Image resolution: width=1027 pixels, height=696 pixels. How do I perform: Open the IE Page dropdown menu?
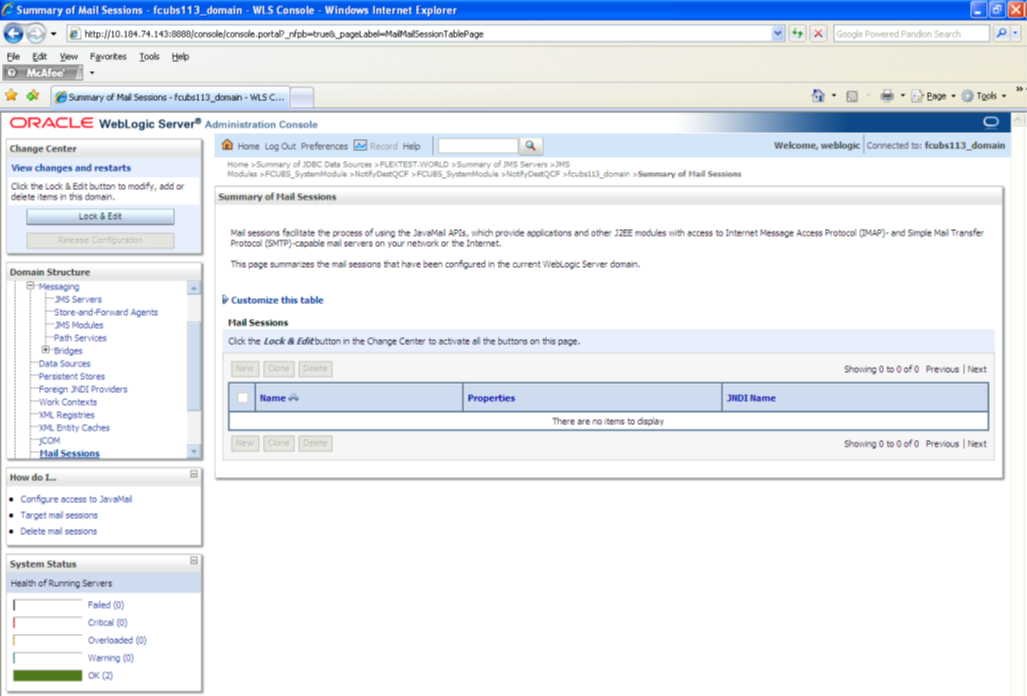tap(934, 96)
